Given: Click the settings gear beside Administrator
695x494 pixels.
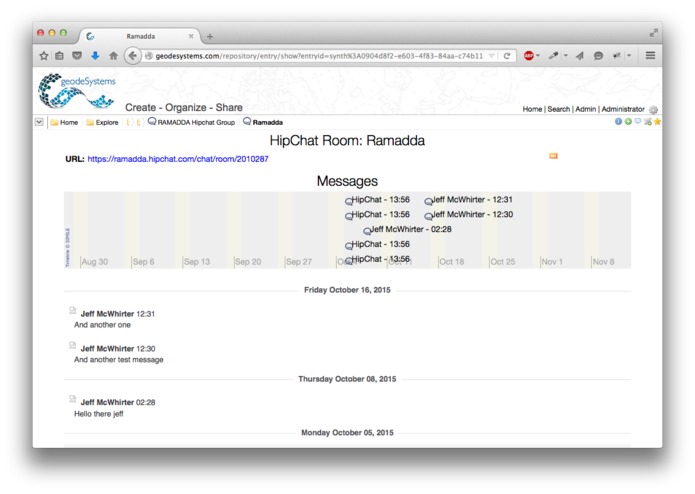Looking at the screenshot, I should pyautogui.click(x=653, y=109).
